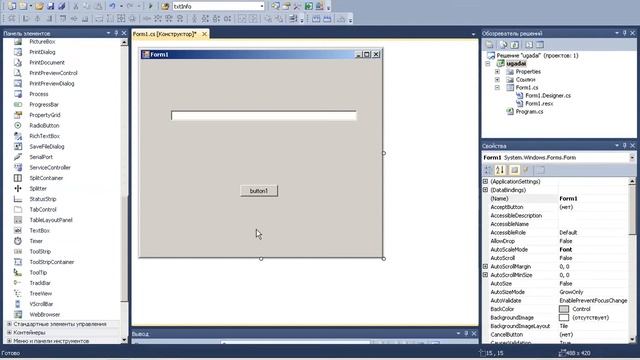Pin the Toolbox panel with pushpin
The width and height of the screenshot is (640, 360).
pyautogui.click(x=116, y=33)
